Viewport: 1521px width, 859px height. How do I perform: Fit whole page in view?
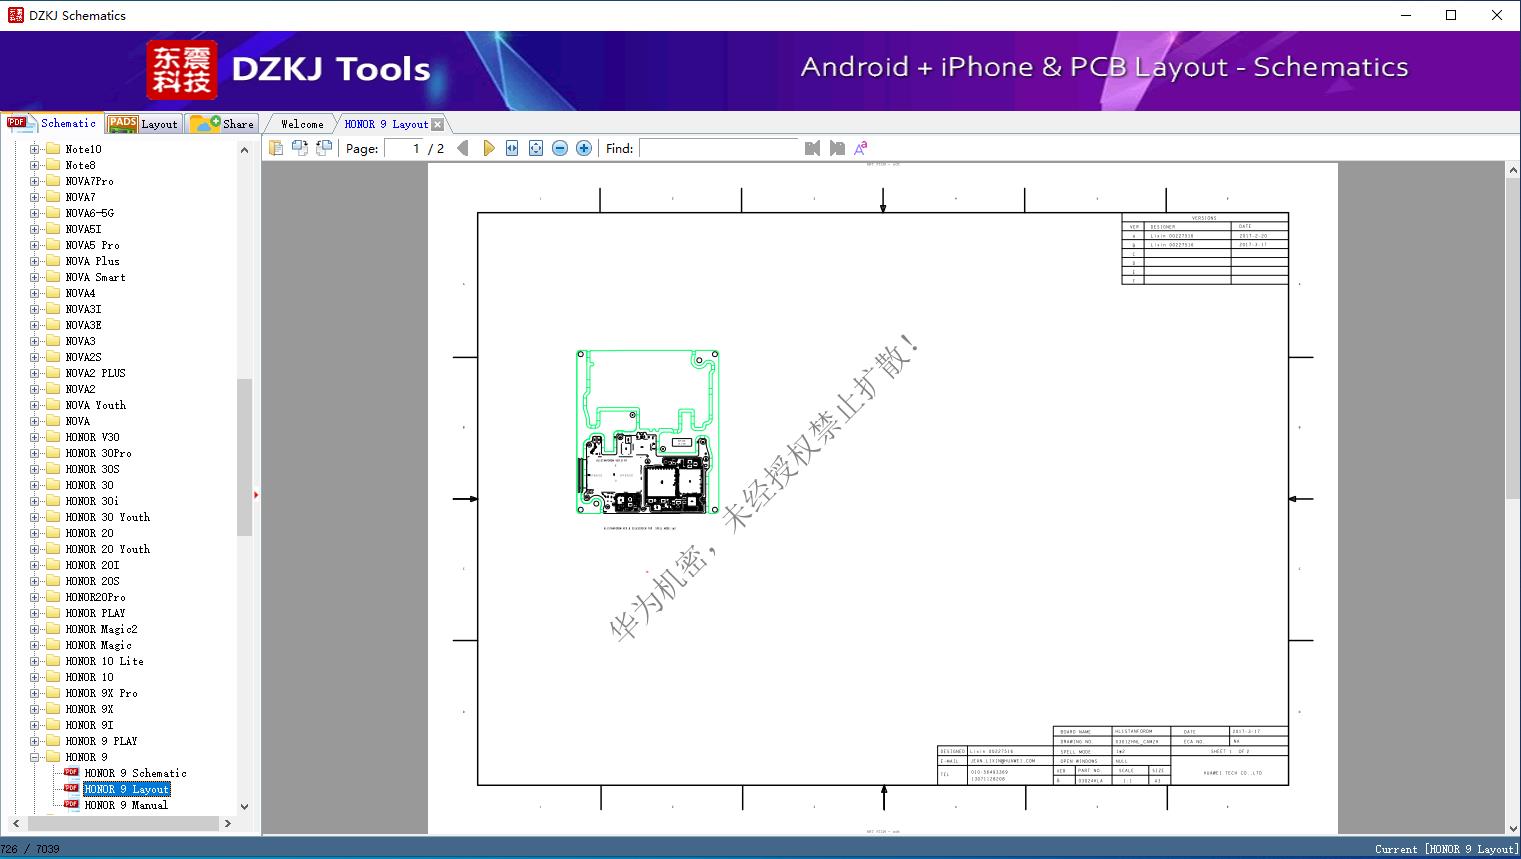click(536, 148)
